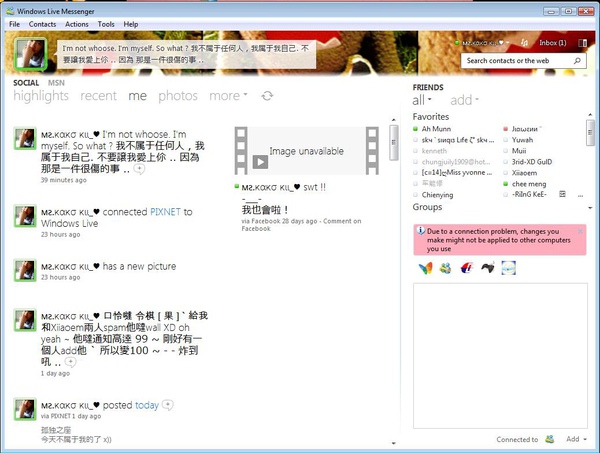Select the SOCIAL view
600x453 pixels.
(26, 83)
